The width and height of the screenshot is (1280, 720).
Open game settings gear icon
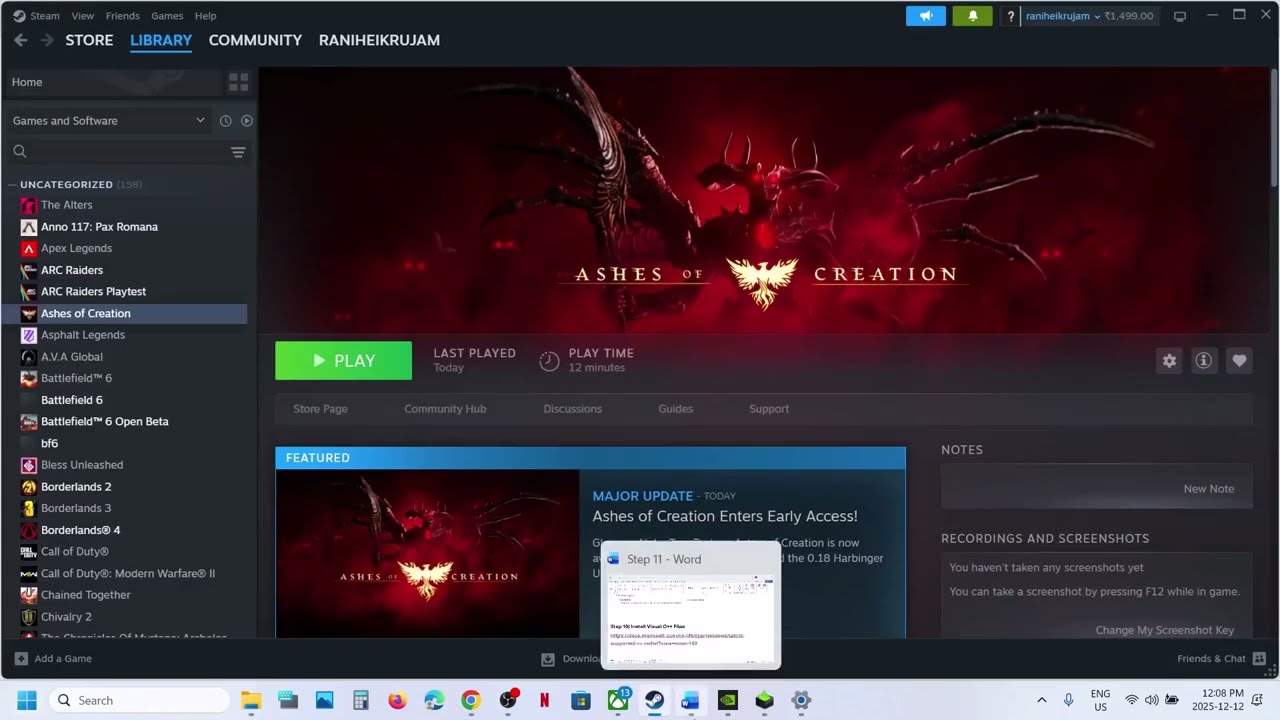1169,361
